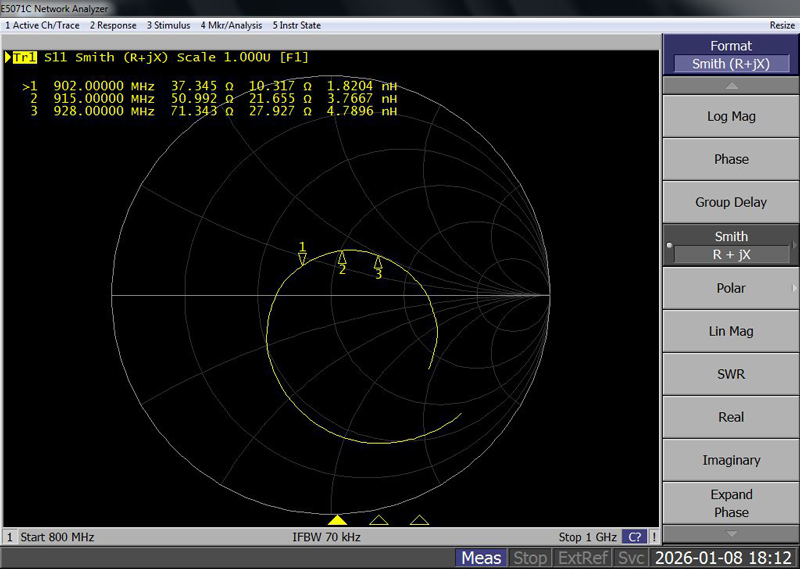Click the Start 800 MHz field
Image resolution: width=800 pixels, height=569 pixels.
pyautogui.click(x=57, y=537)
